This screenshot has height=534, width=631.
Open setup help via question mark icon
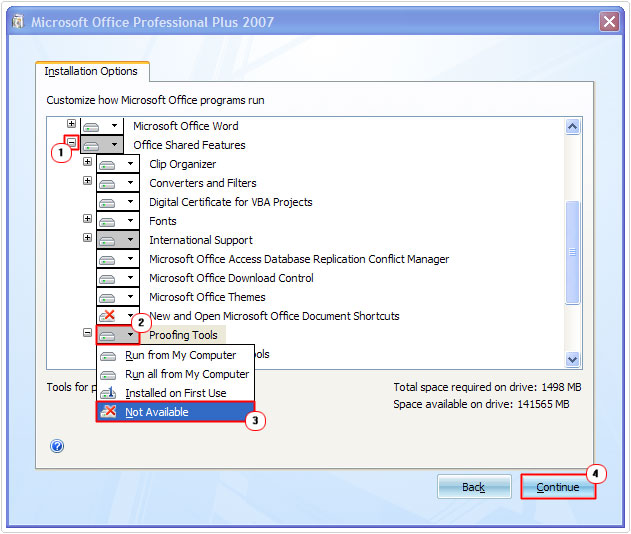click(57, 446)
